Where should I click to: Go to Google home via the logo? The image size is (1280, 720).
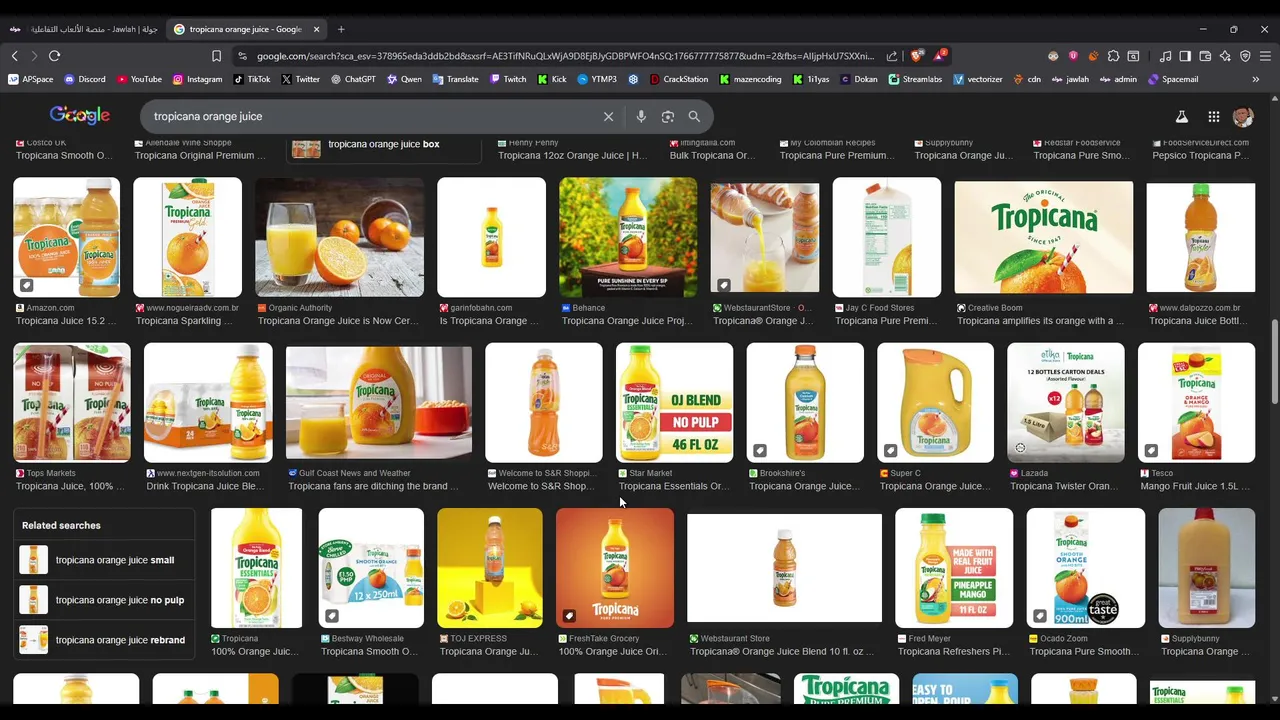click(80, 115)
